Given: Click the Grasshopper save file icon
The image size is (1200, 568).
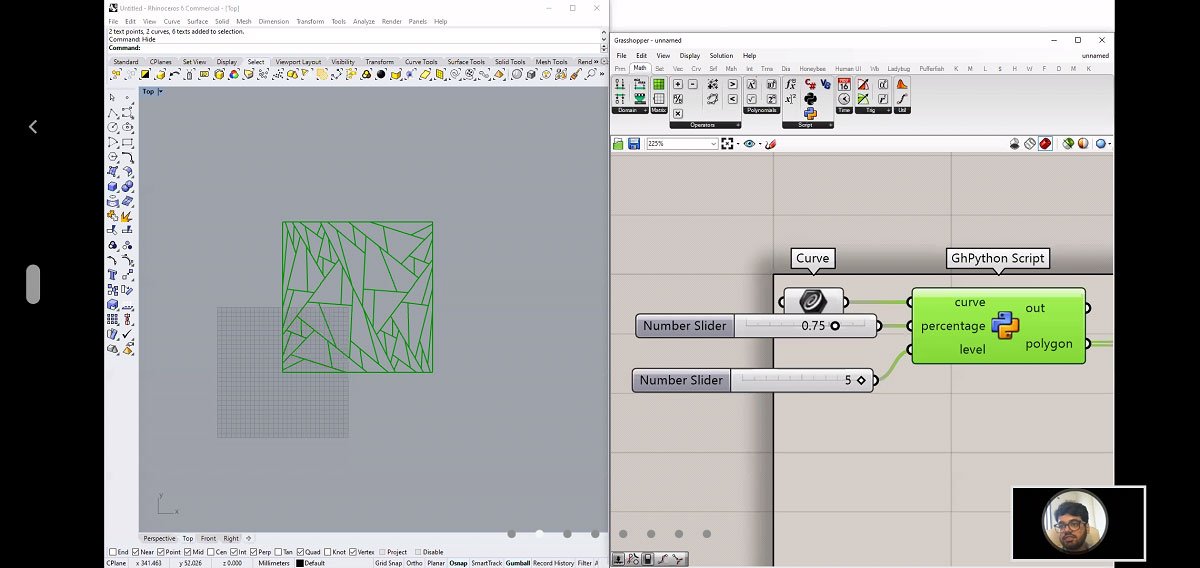Looking at the screenshot, I should 634,144.
